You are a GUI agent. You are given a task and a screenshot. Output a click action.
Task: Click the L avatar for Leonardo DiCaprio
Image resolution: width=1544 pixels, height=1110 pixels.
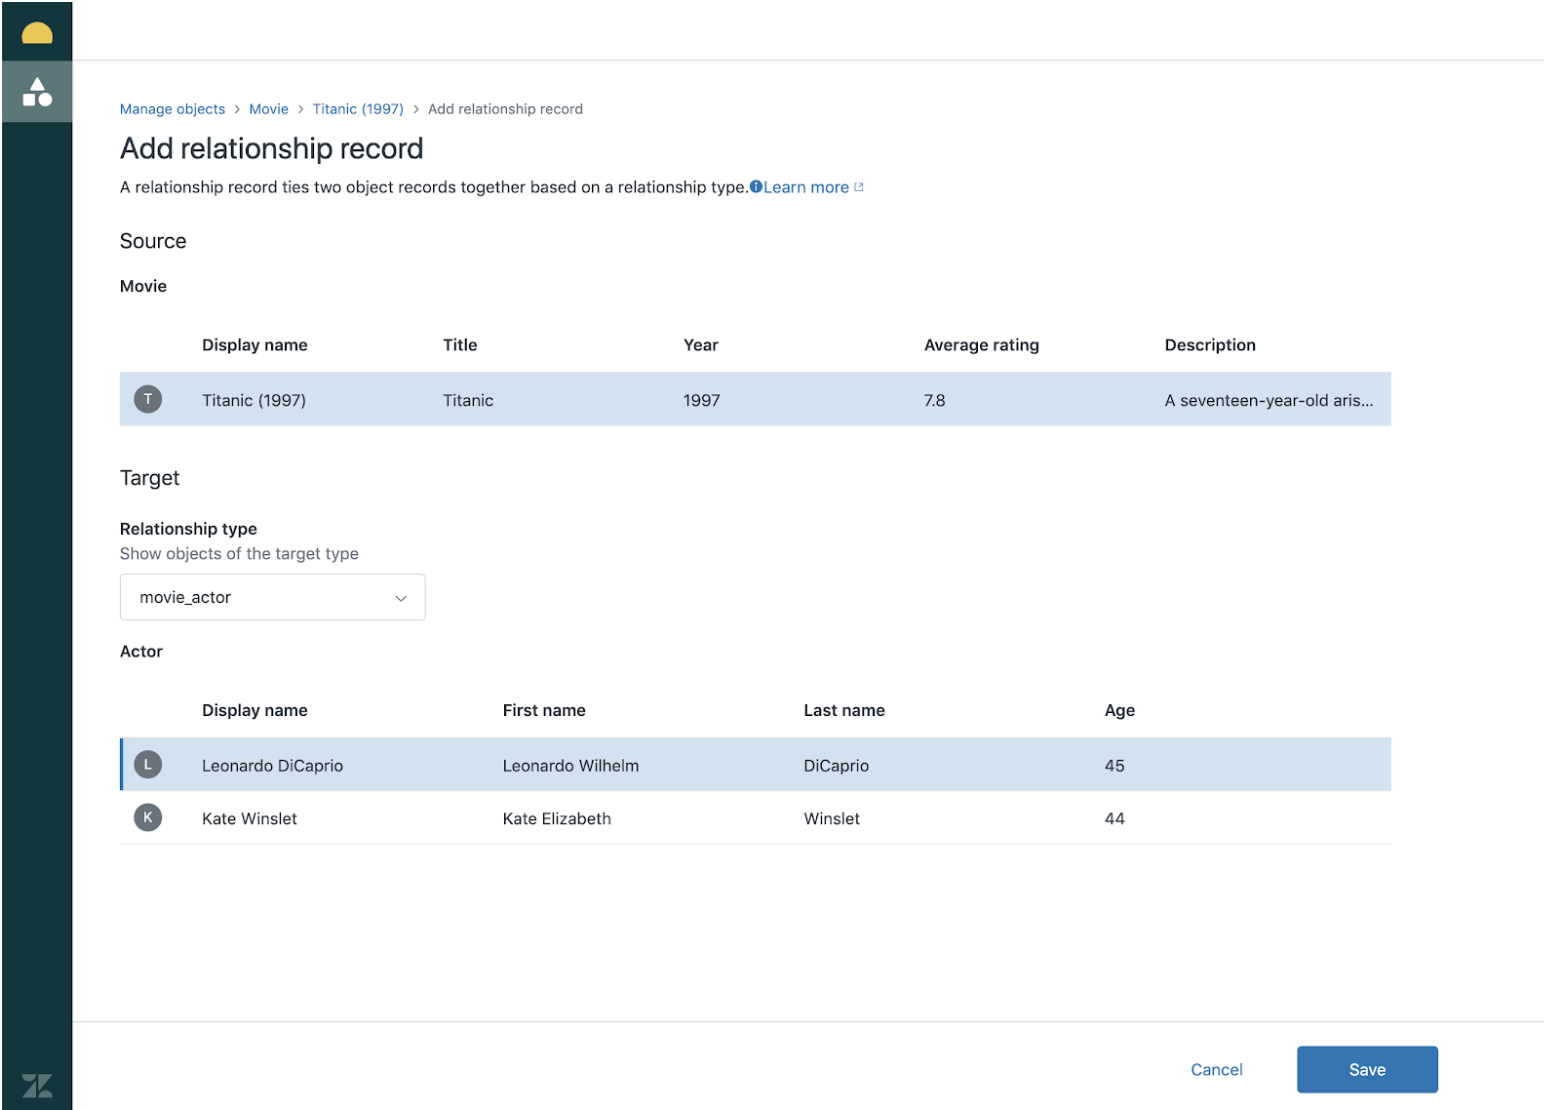point(148,765)
